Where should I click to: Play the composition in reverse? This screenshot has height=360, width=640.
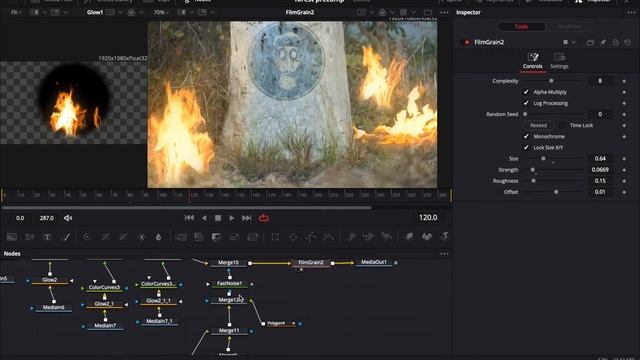(204, 218)
